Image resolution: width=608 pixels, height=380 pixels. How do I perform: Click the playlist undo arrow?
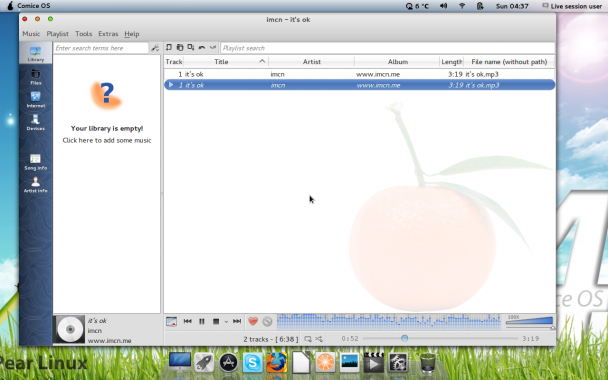pyautogui.click(x=202, y=47)
